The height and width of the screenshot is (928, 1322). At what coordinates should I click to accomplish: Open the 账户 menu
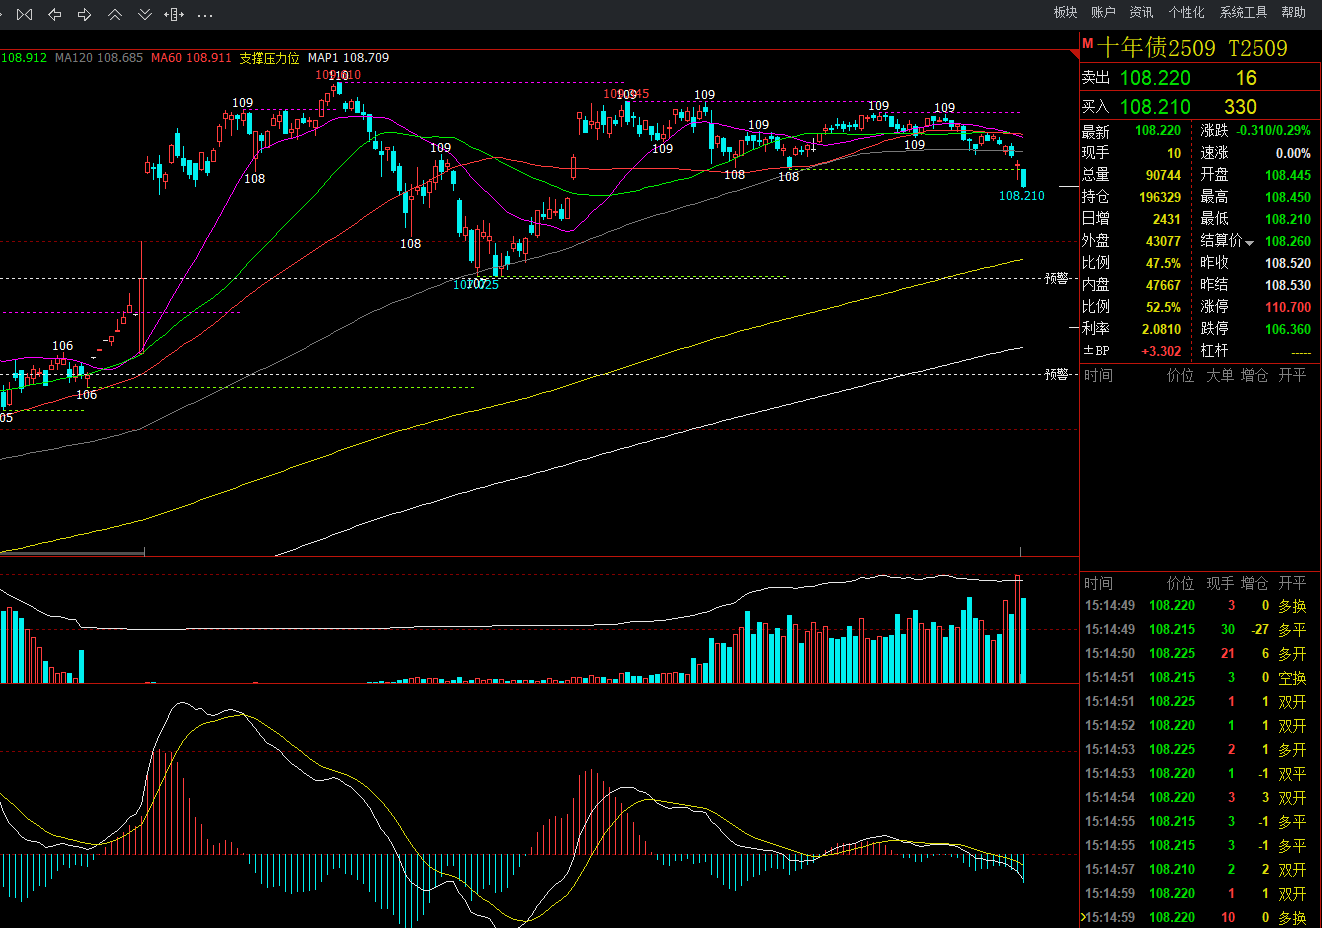click(x=1103, y=12)
